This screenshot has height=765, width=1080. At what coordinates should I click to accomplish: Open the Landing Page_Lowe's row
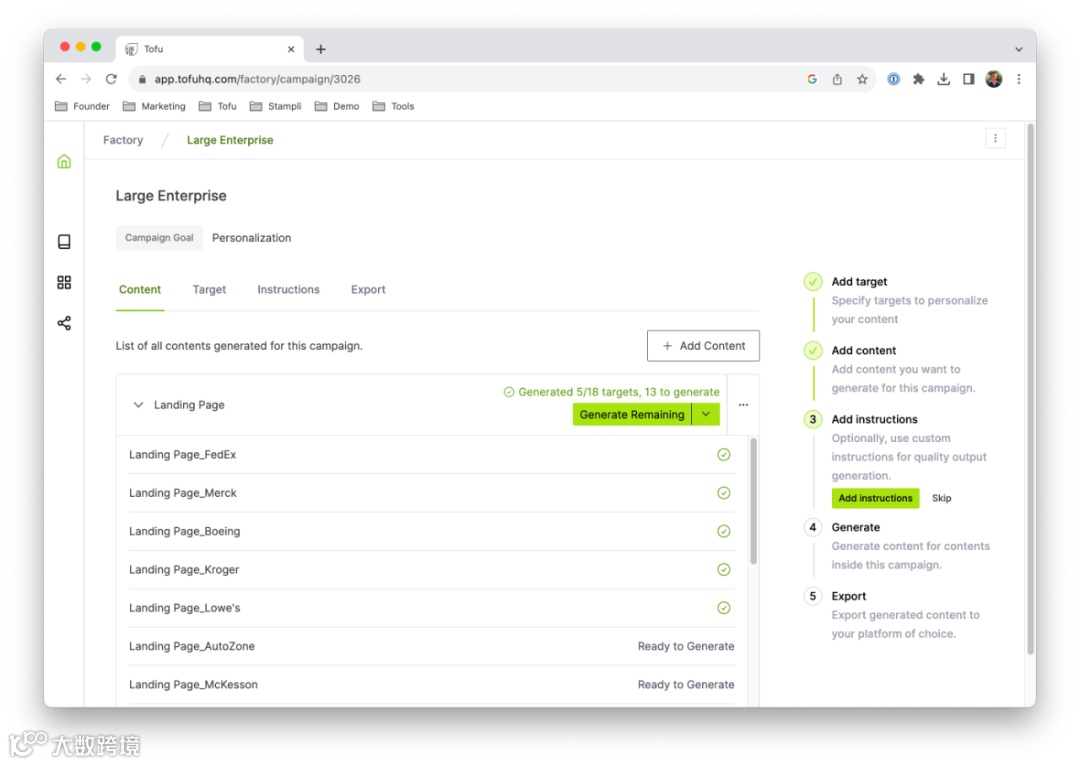431,608
